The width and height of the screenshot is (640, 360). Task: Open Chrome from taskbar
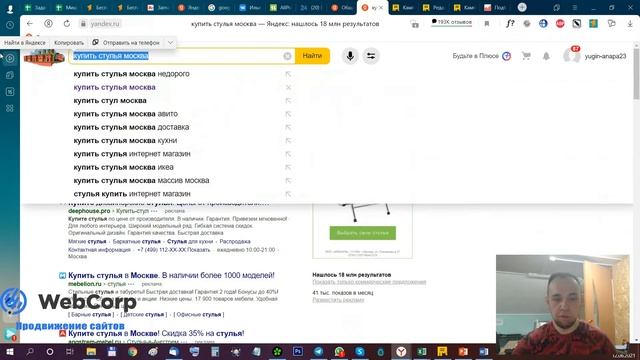[x=132, y=351]
